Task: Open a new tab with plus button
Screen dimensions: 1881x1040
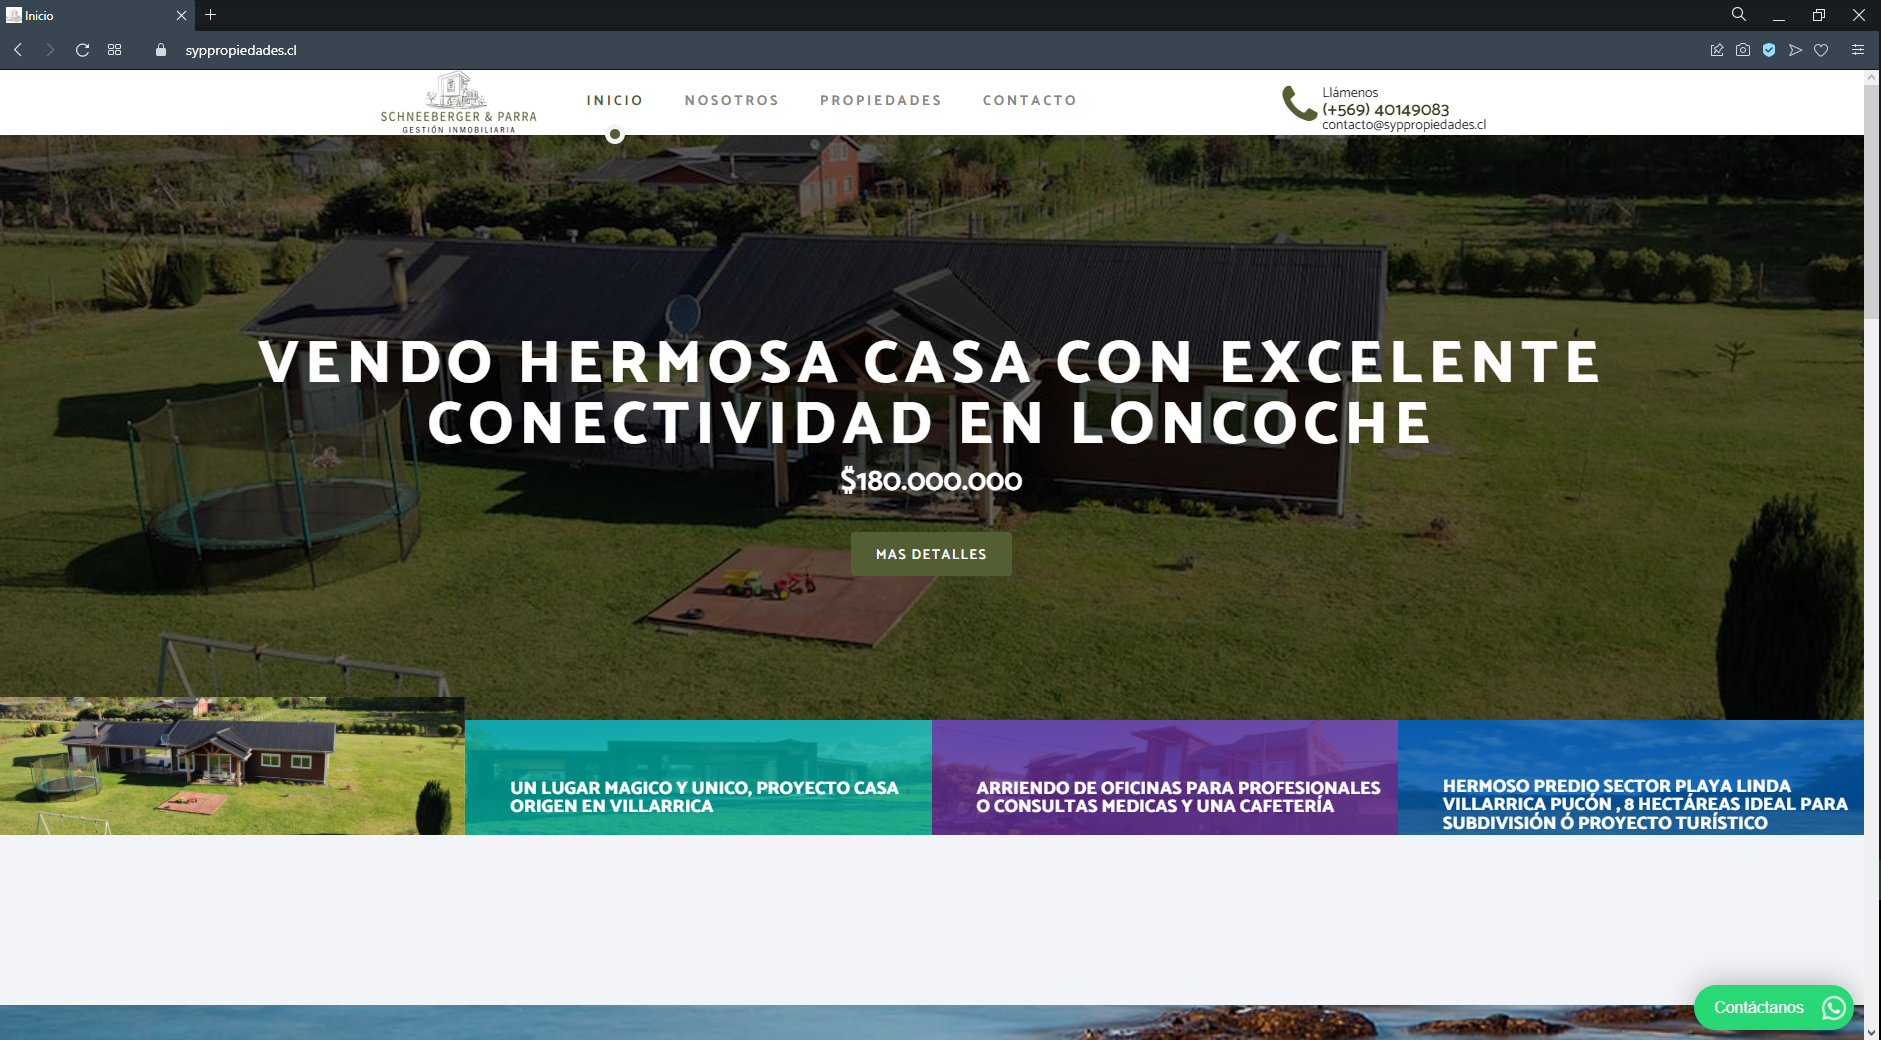Action: click(x=210, y=15)
